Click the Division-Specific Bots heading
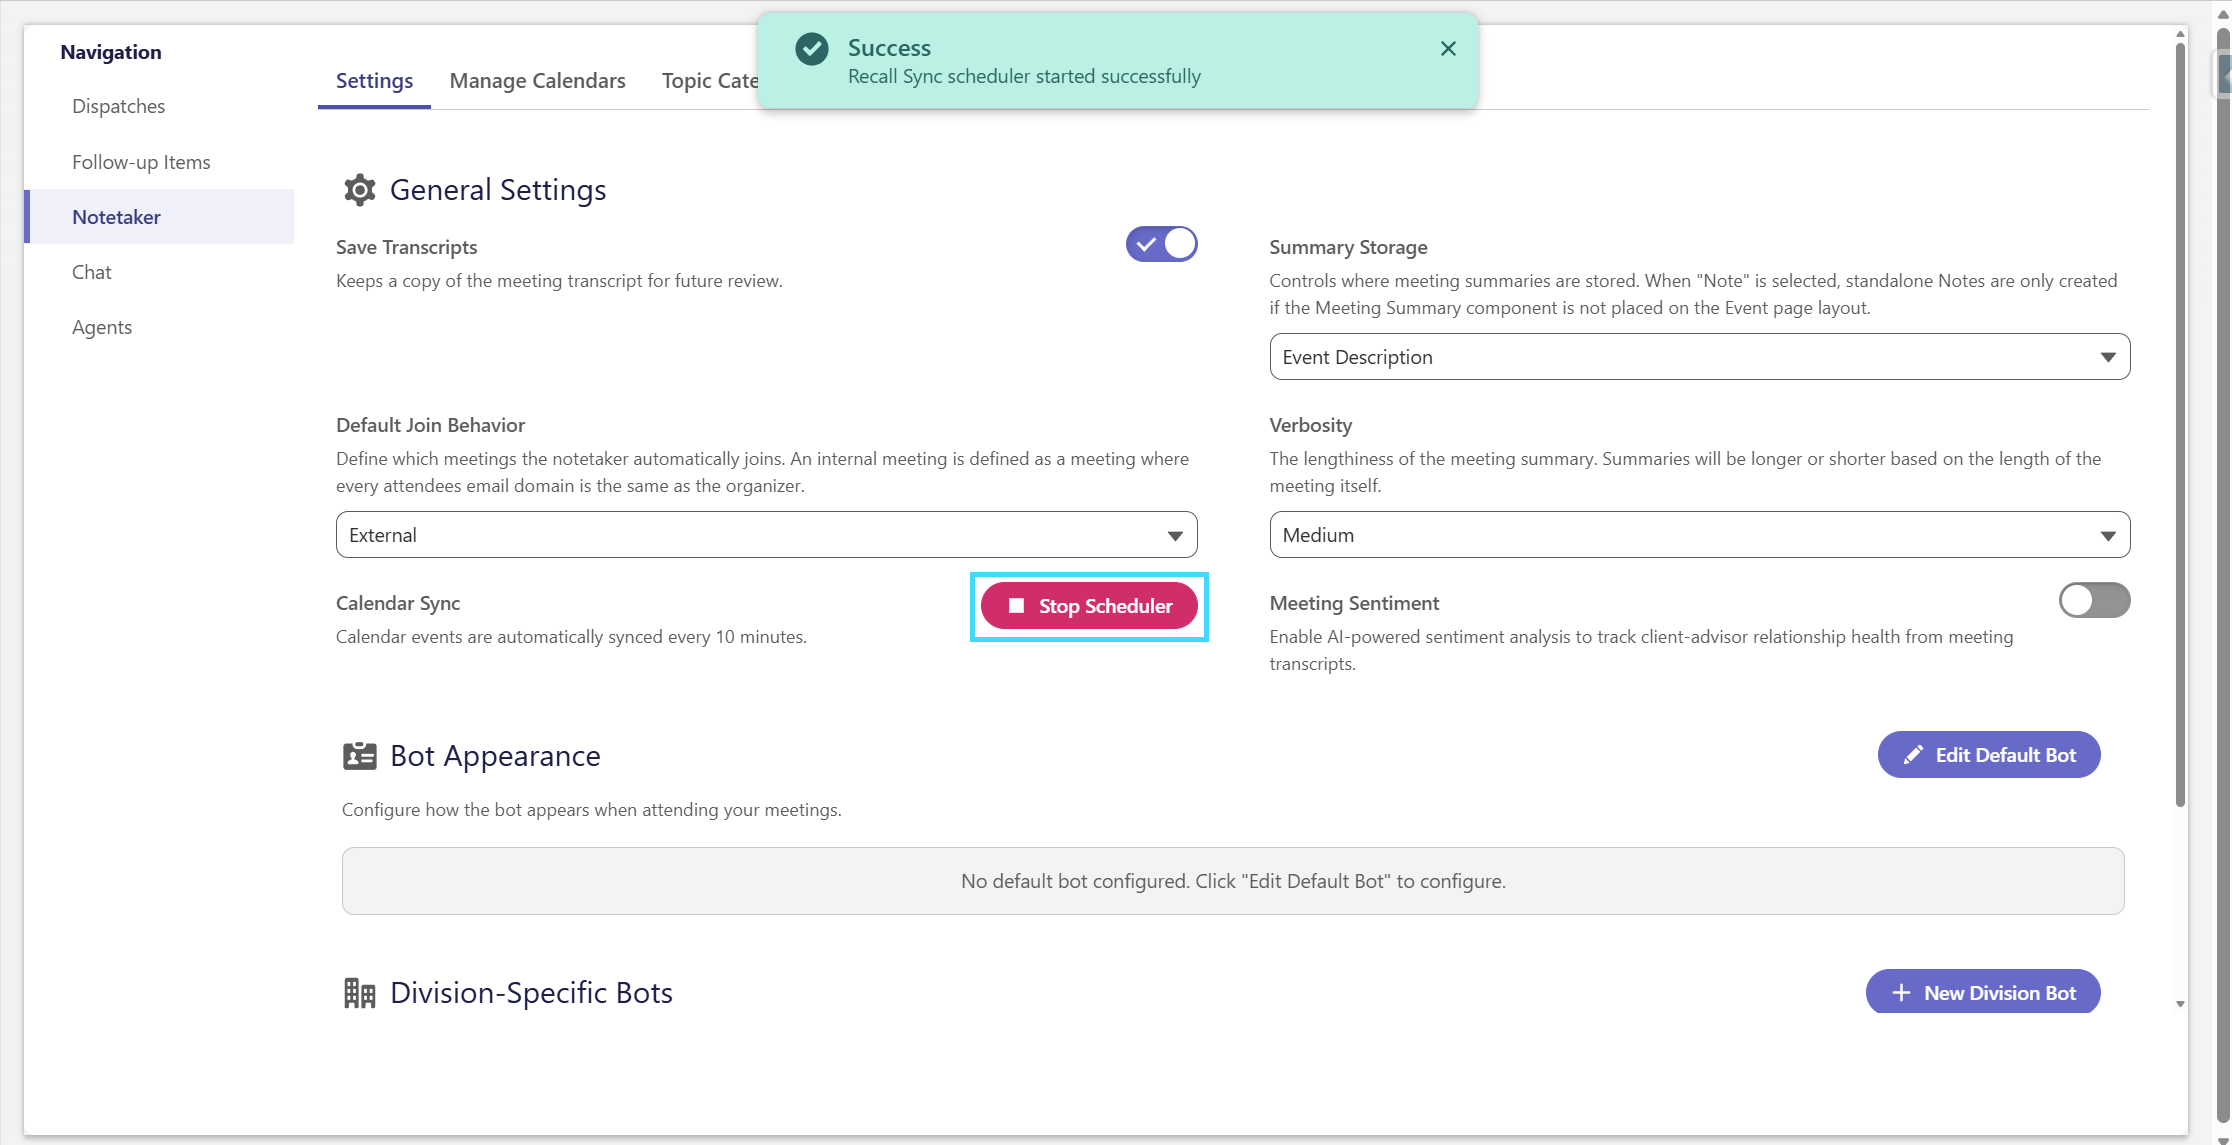 coord(531,993)
